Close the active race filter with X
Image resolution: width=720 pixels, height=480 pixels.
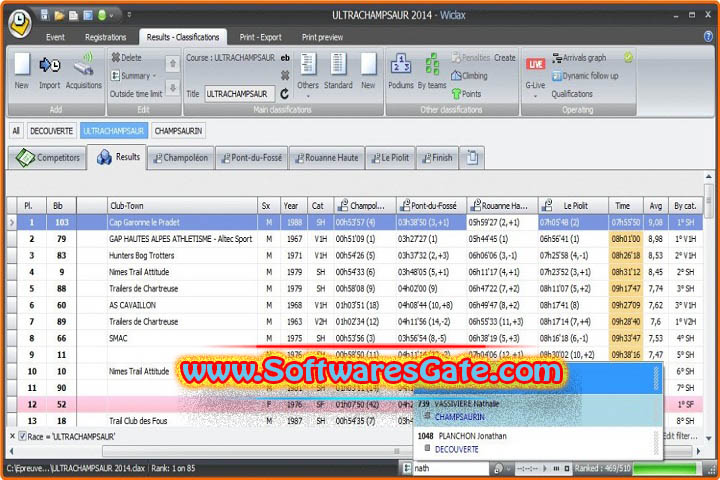tap(12, 436)
